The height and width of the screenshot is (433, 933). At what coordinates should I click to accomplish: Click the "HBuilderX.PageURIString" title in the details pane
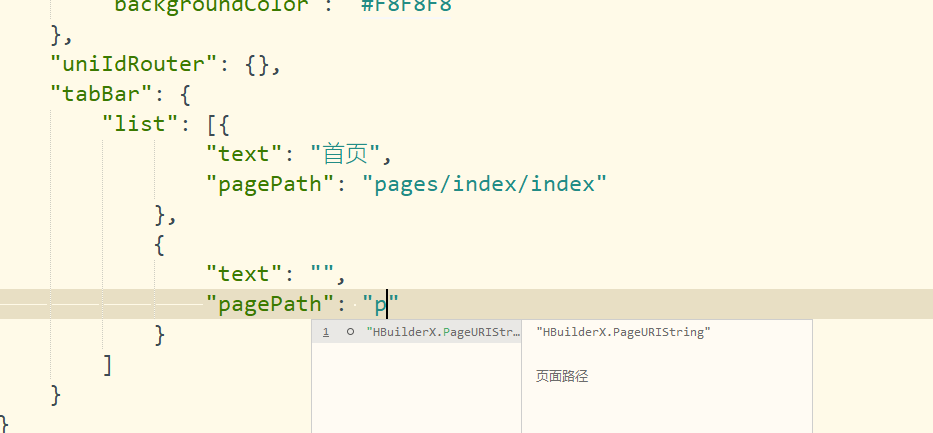click(x=624, y=332)
